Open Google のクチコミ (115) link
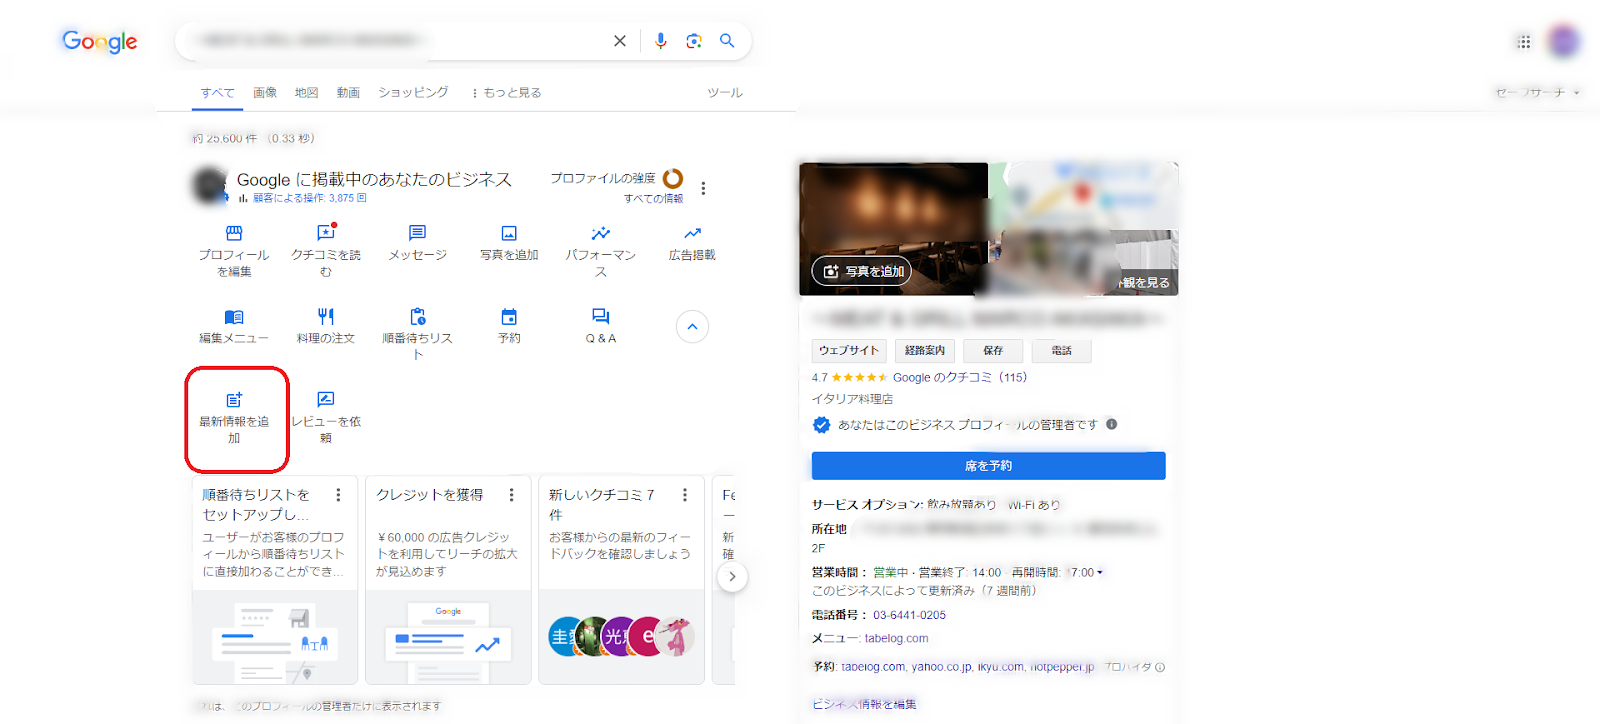This screenshot has width=1600, height=724. [959, 377]
